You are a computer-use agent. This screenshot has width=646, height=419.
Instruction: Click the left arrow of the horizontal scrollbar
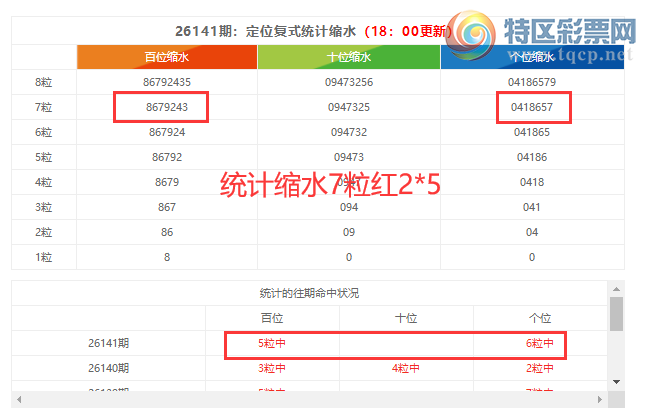pyautogui.click(x=19, y=399)
